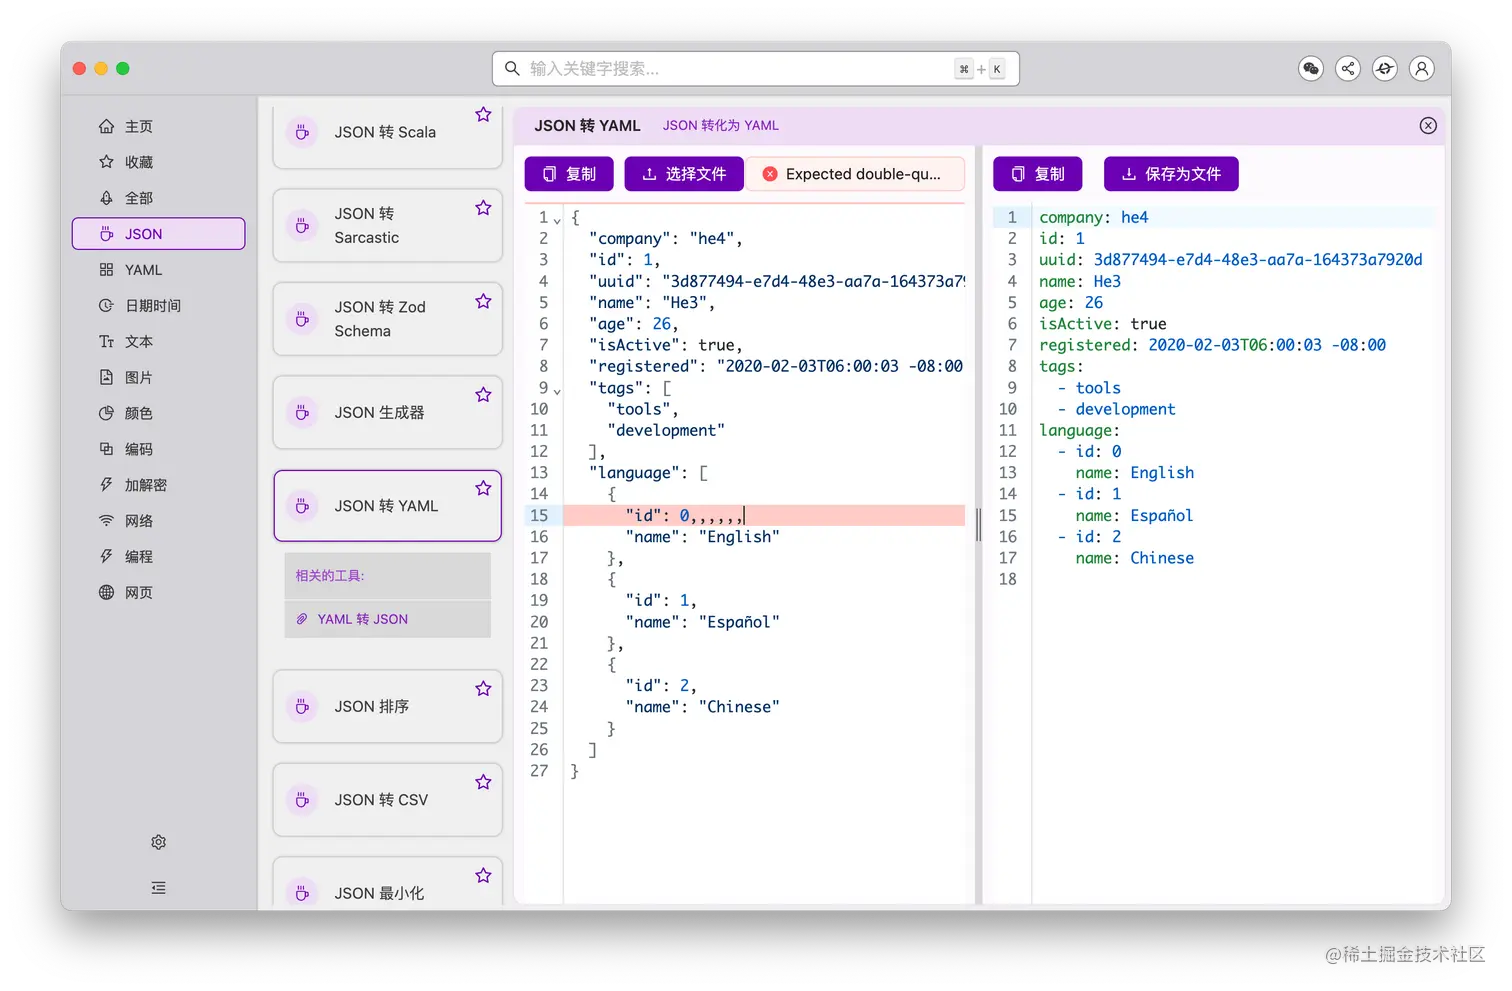Click '- development' in the YAML output
Screen dimensions: 1512x991
1116,409
